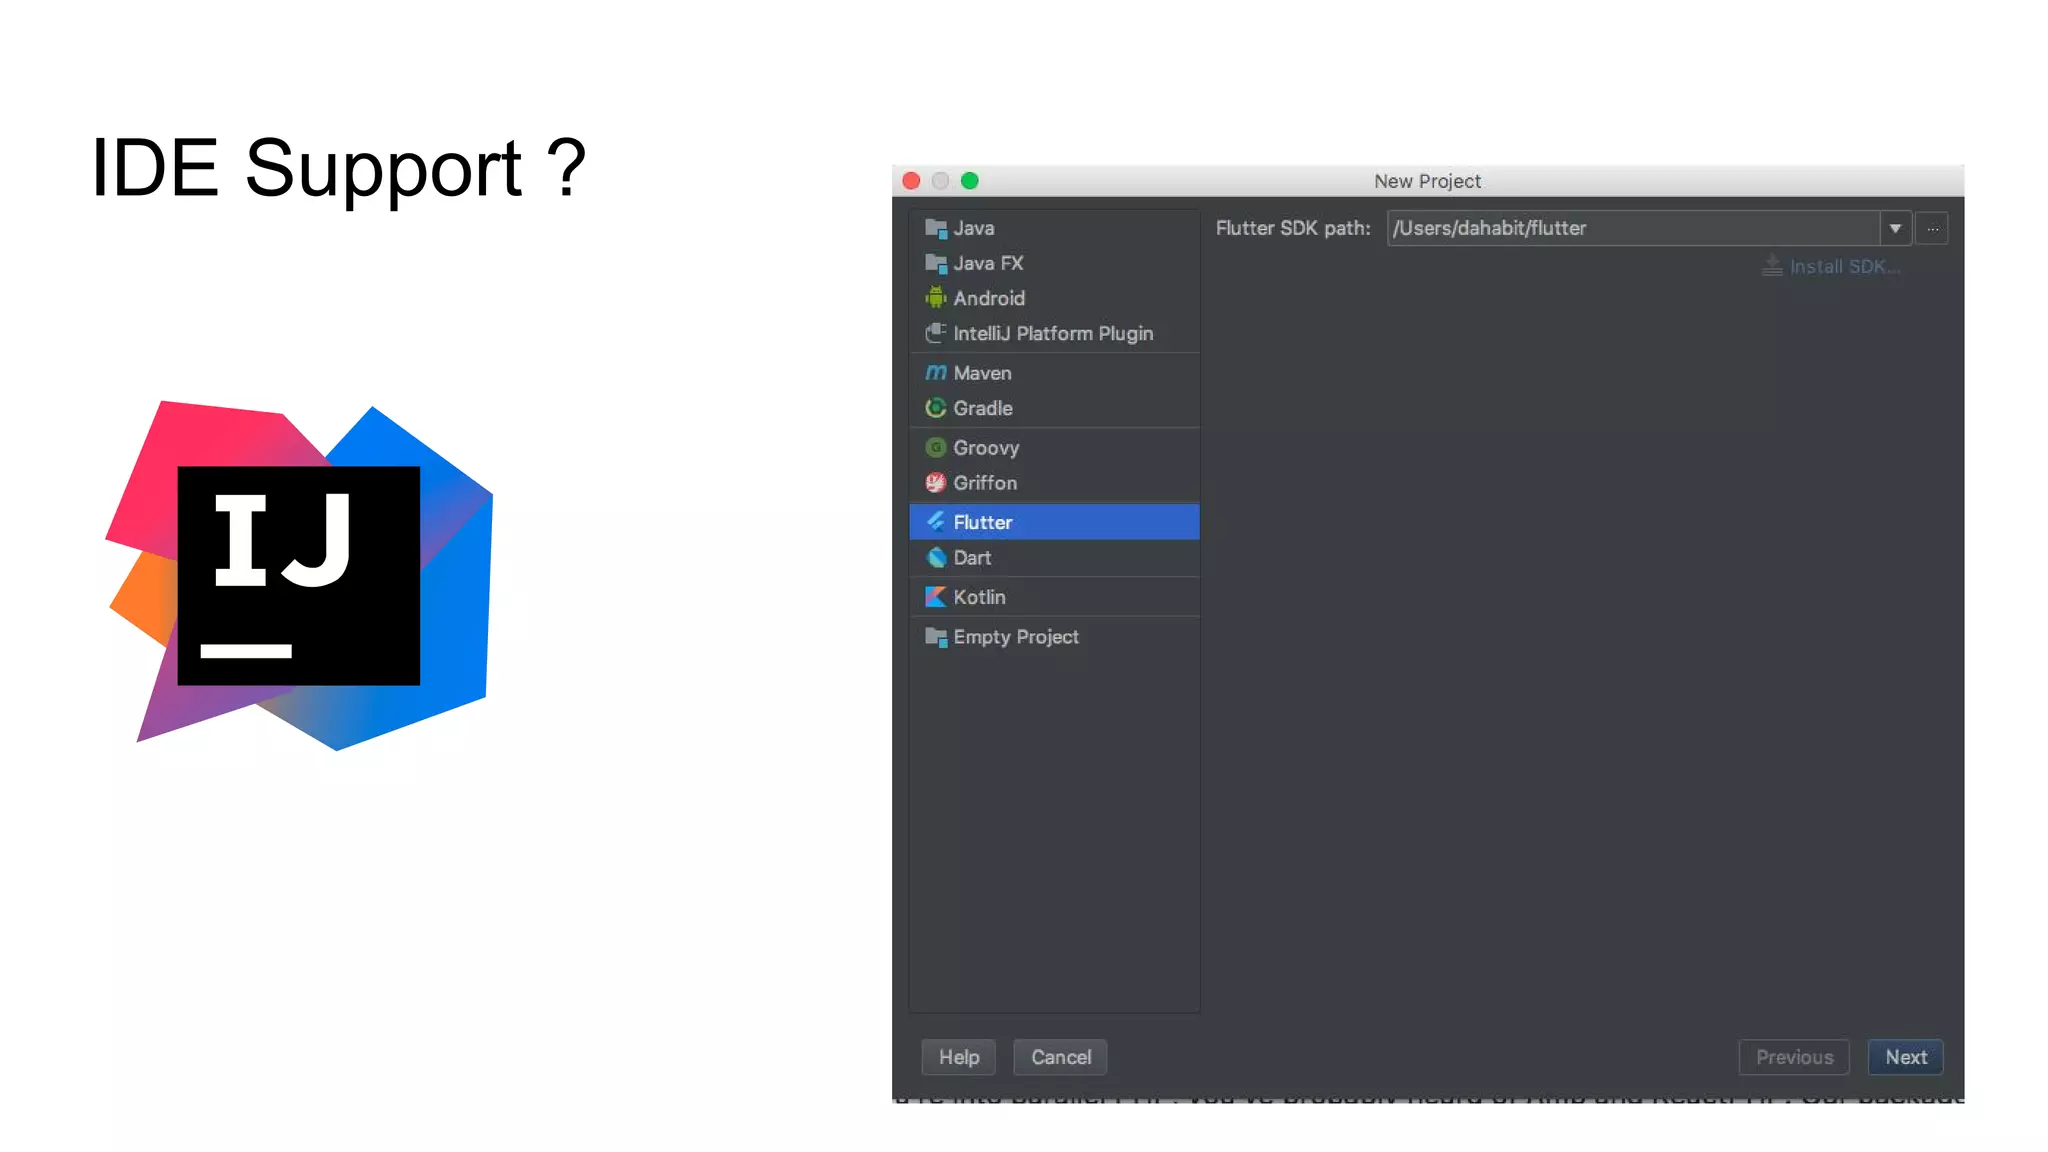Choose Empty Project in the list
The height and width of the screenshot is (1152, 2048).
(1054, 637)
